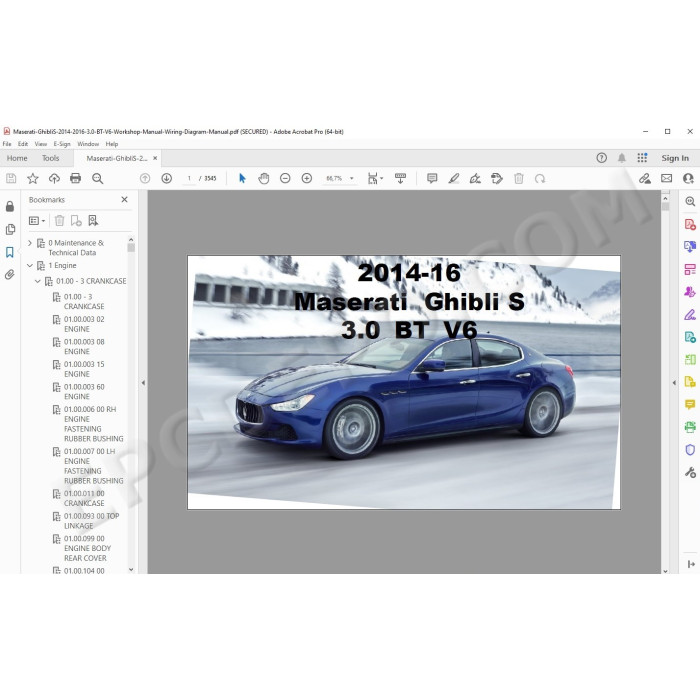Collapse the right tool rail at the bottom
Screen dimensions: 700x700
(x=691, y=564)
